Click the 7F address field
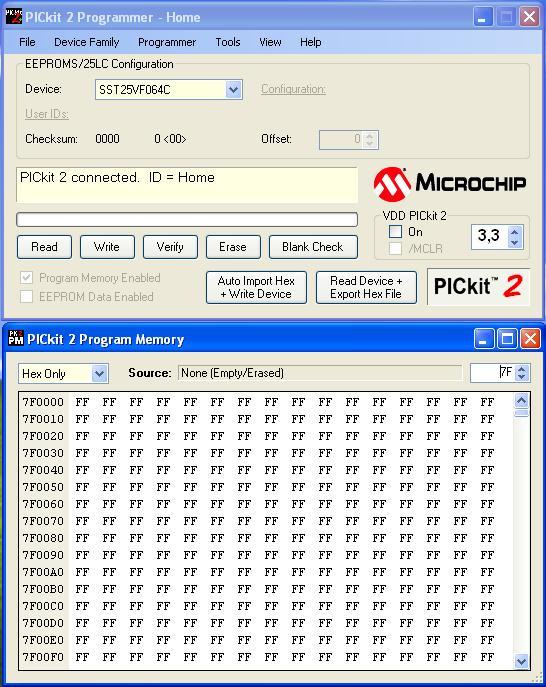This screenshot has height=687, width=546. [492, 373]
